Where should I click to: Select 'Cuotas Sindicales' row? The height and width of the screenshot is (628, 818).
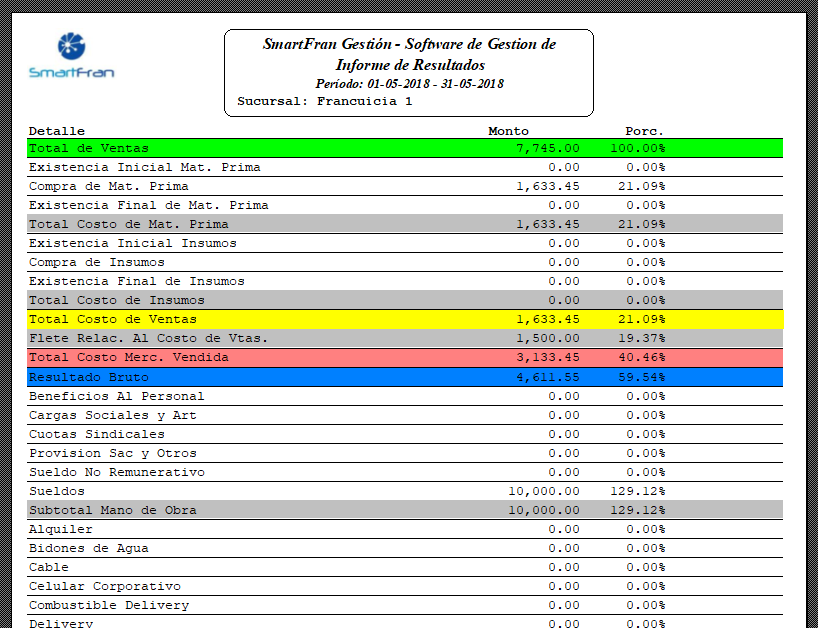coord(405,434)
